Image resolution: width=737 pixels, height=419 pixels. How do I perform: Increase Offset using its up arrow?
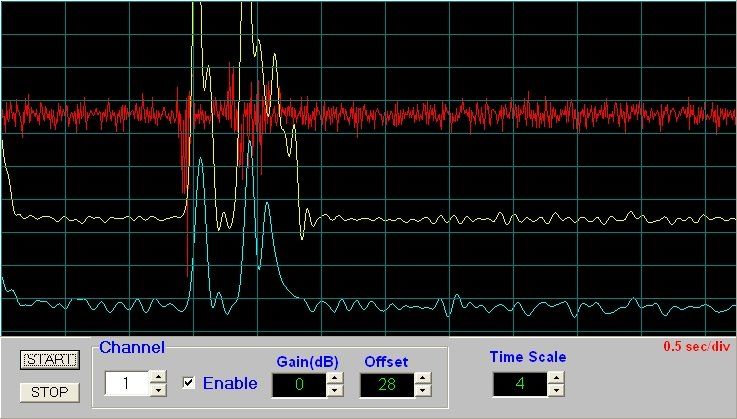(x=423, y=378)
